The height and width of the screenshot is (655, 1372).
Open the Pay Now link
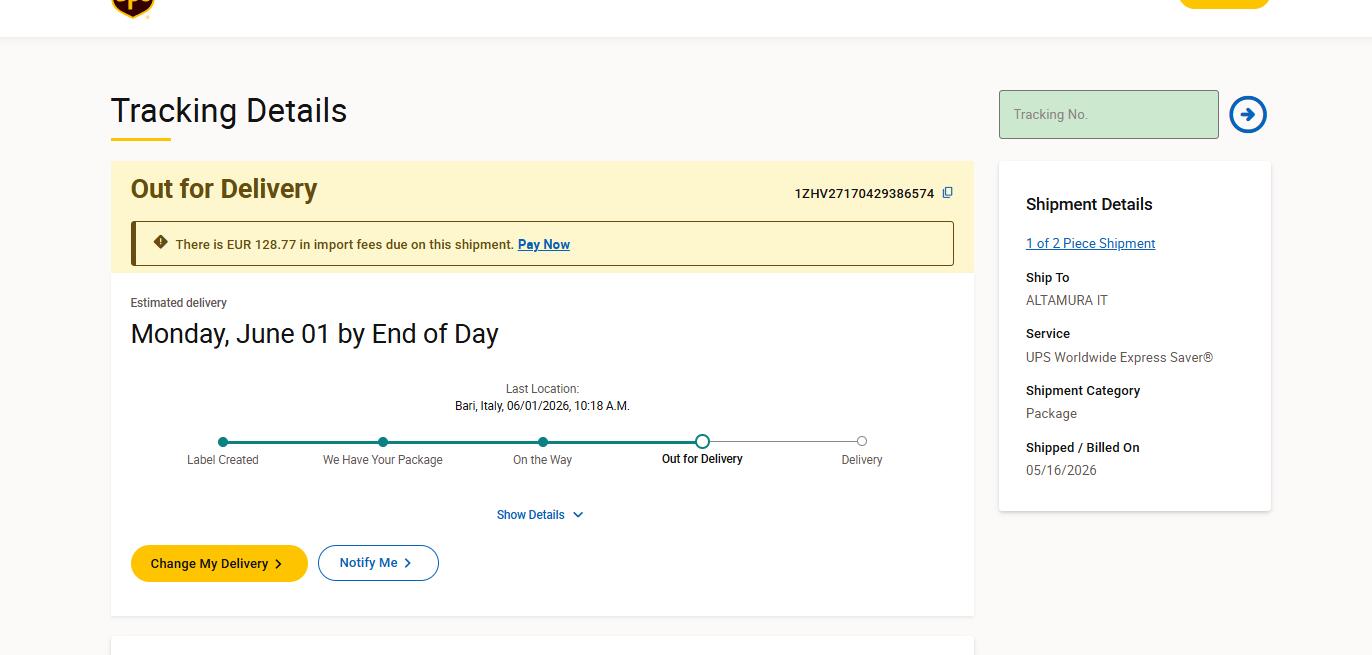(x=543, y=244)
